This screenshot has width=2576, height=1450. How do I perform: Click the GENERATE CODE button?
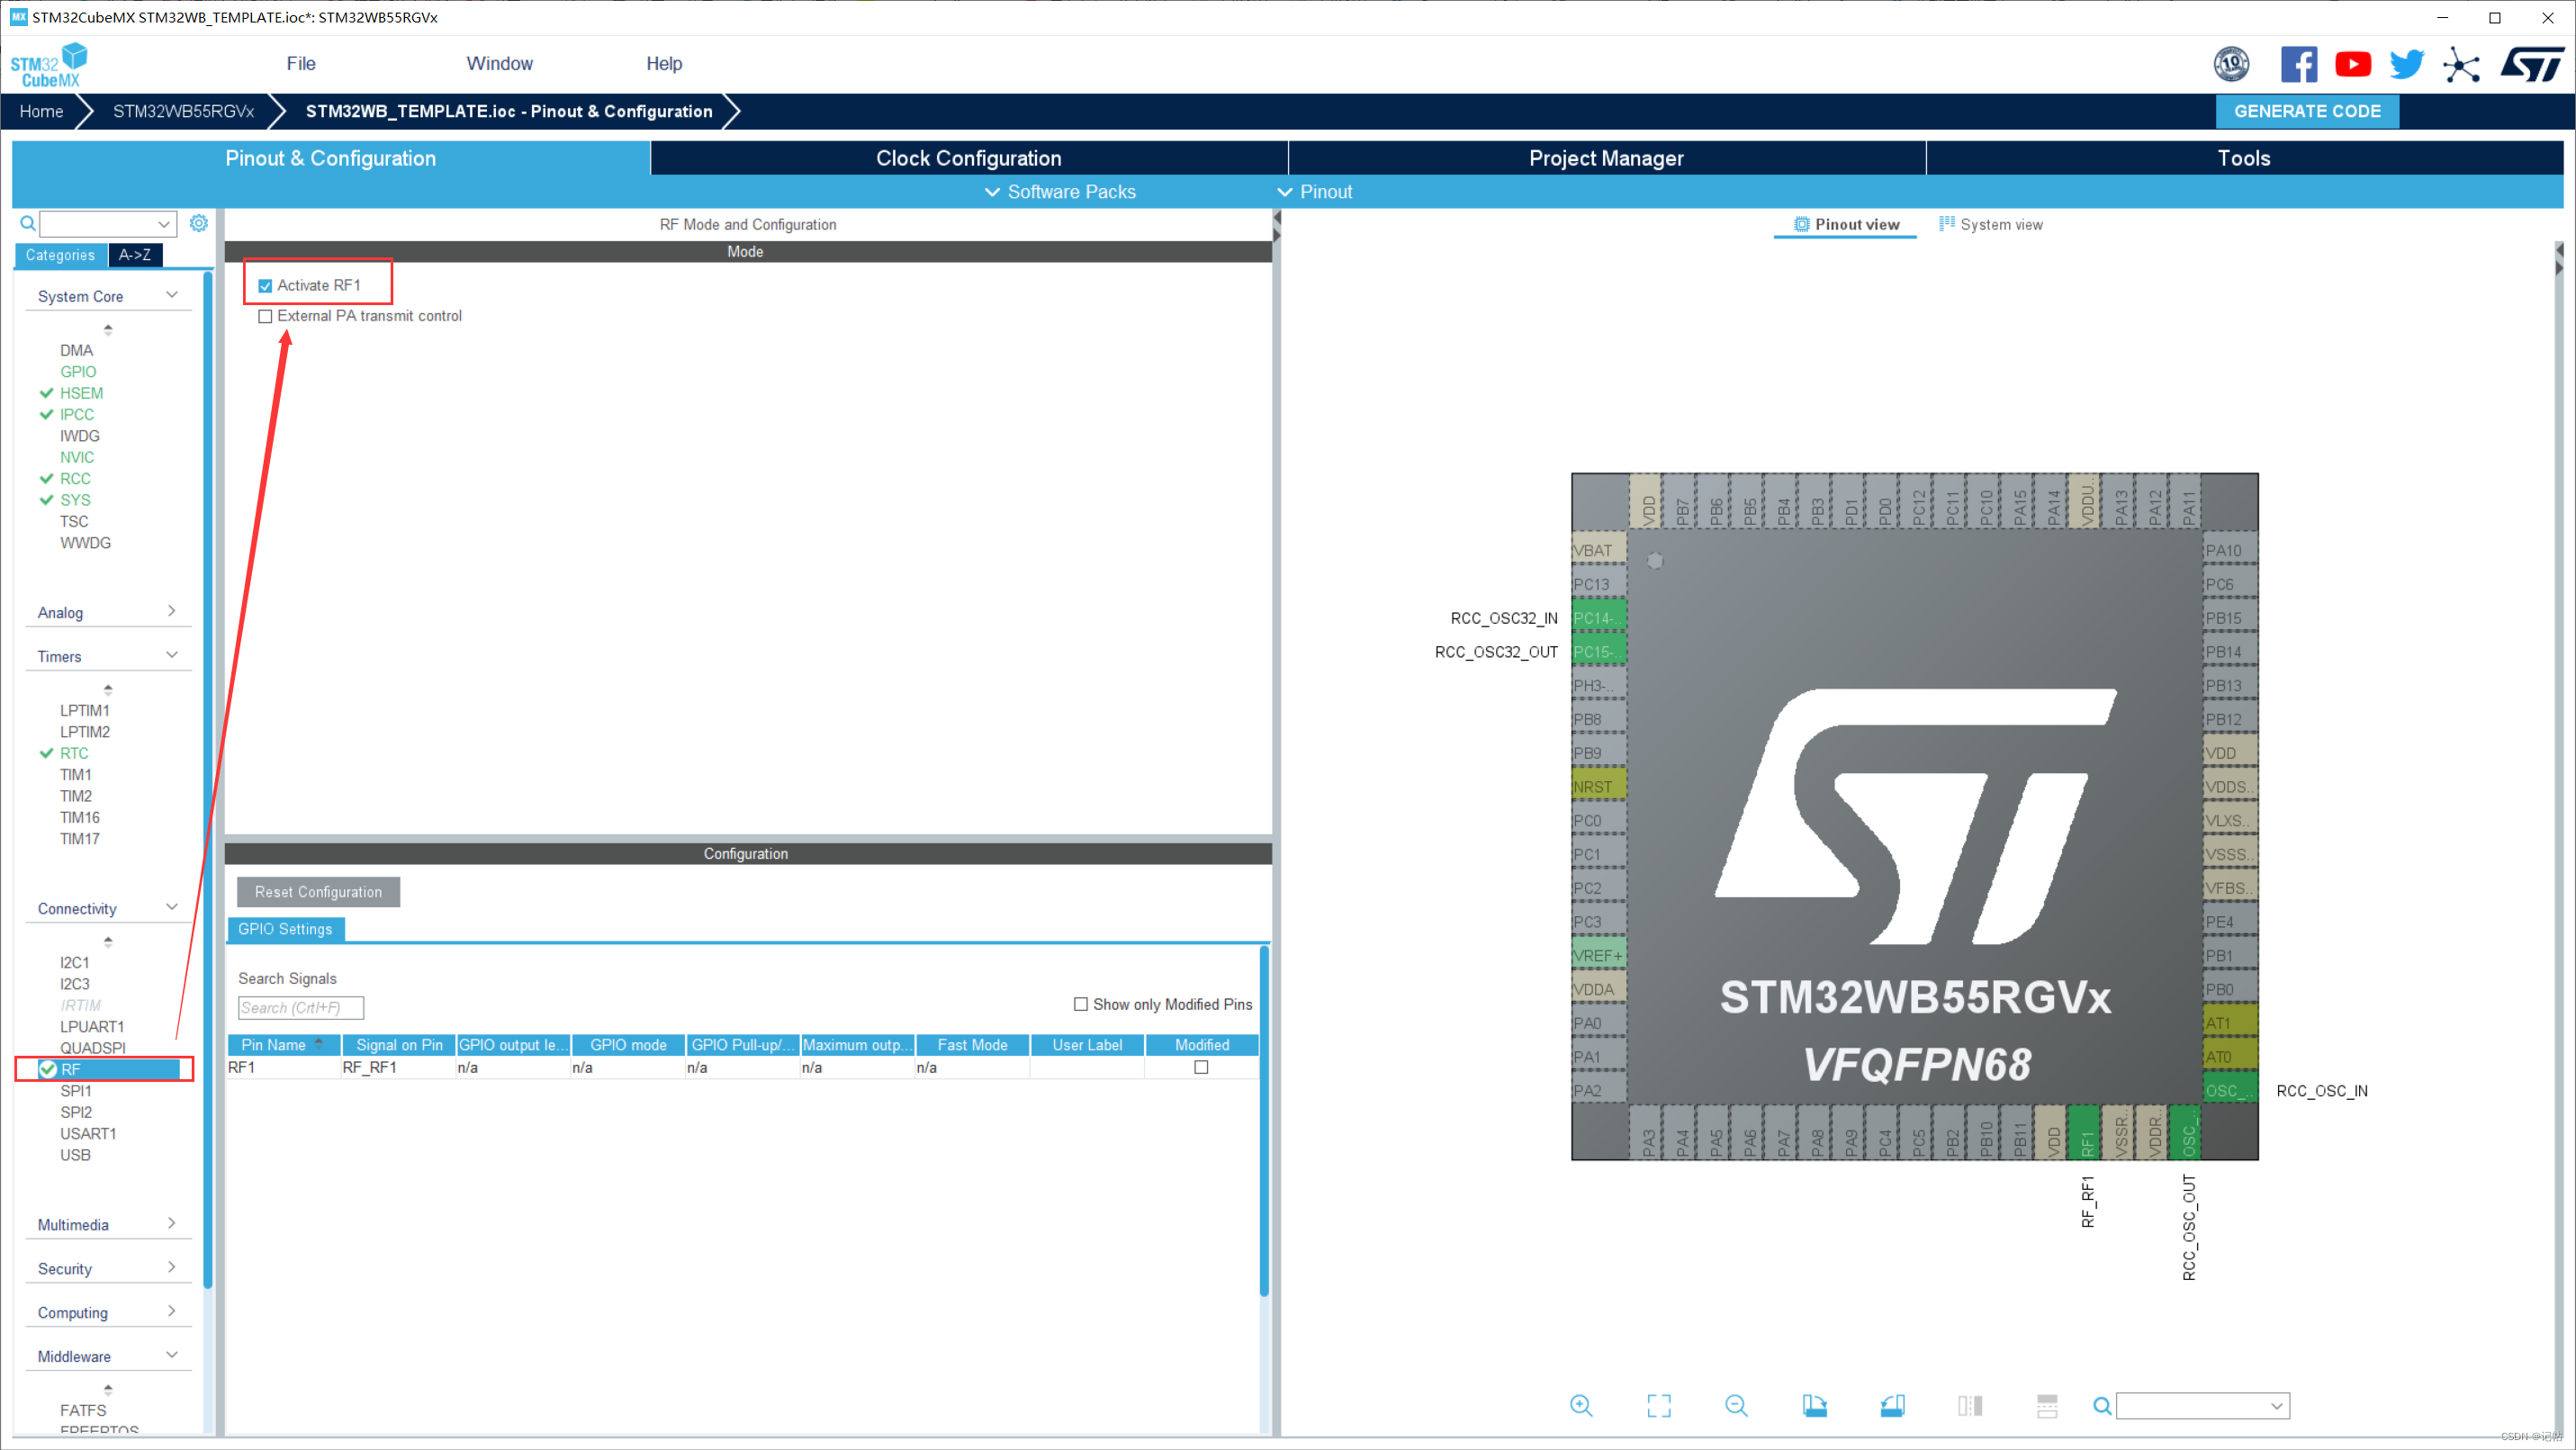tap(2306, 111)
